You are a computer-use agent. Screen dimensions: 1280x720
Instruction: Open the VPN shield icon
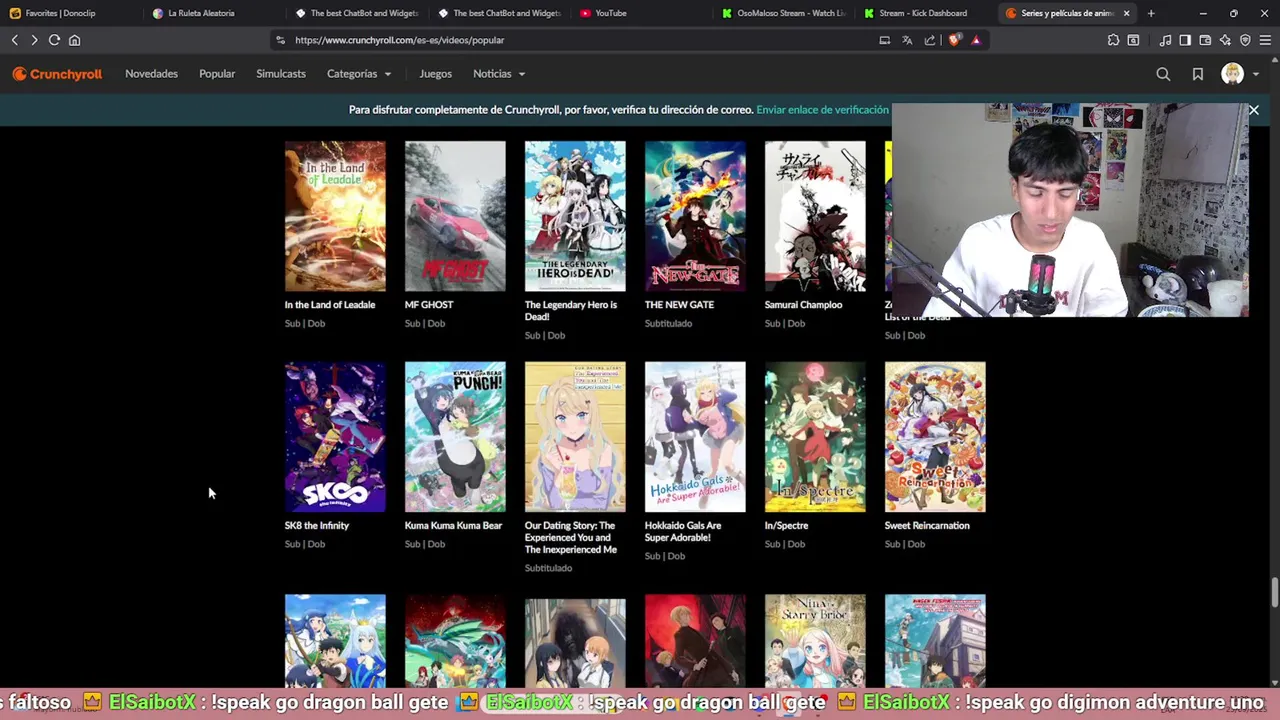tap(1245, 40)
